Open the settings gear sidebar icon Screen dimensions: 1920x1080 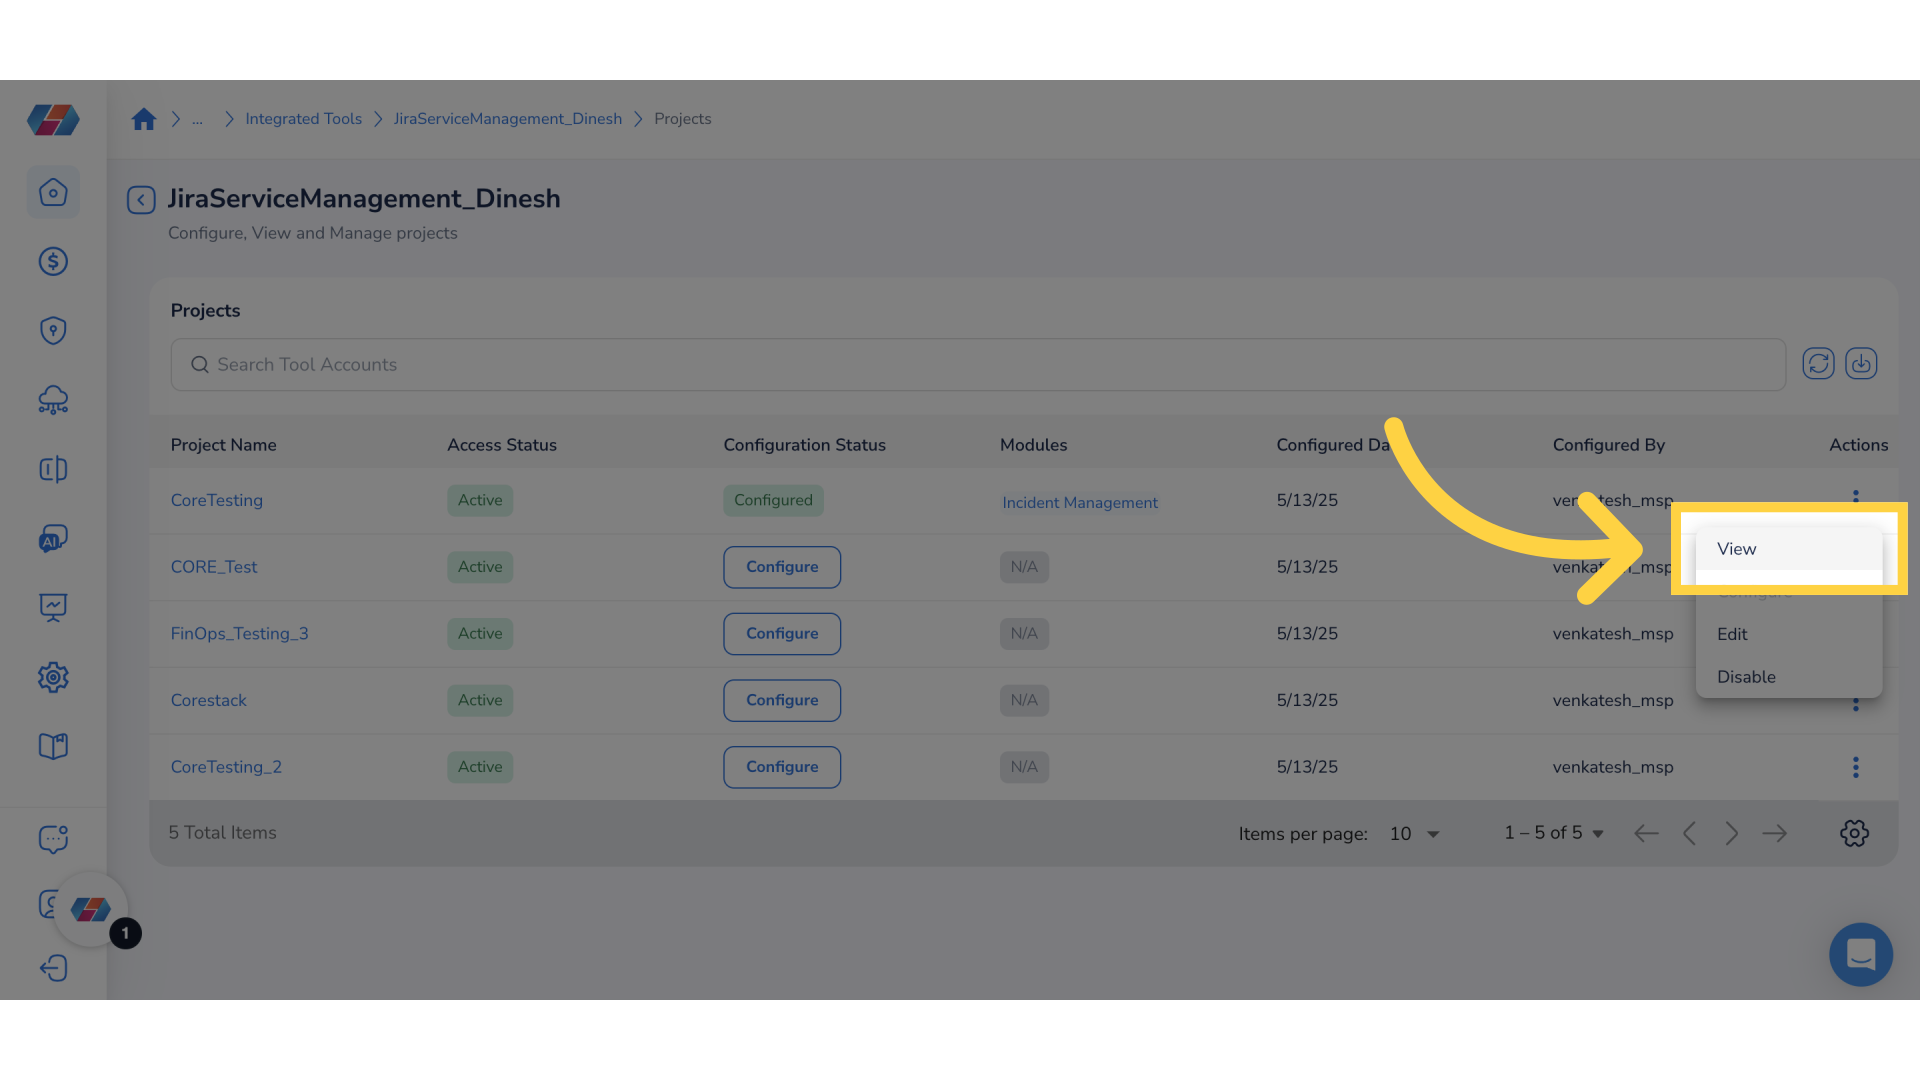pyautogui.click(x=53, y=677)
